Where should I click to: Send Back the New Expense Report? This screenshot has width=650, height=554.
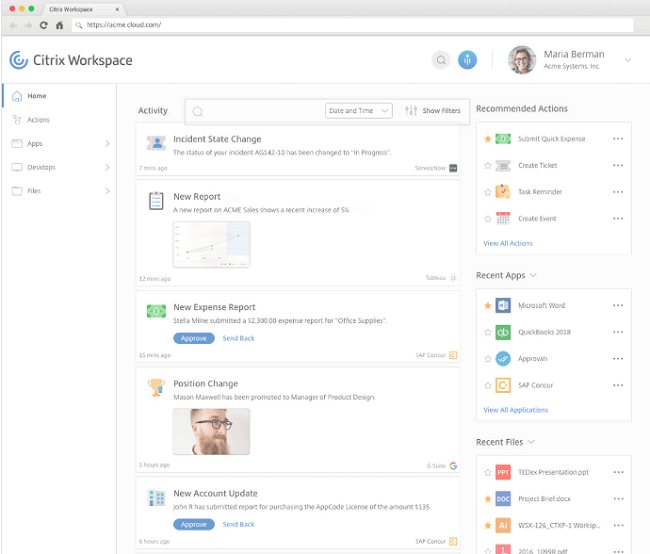(238, 338)
